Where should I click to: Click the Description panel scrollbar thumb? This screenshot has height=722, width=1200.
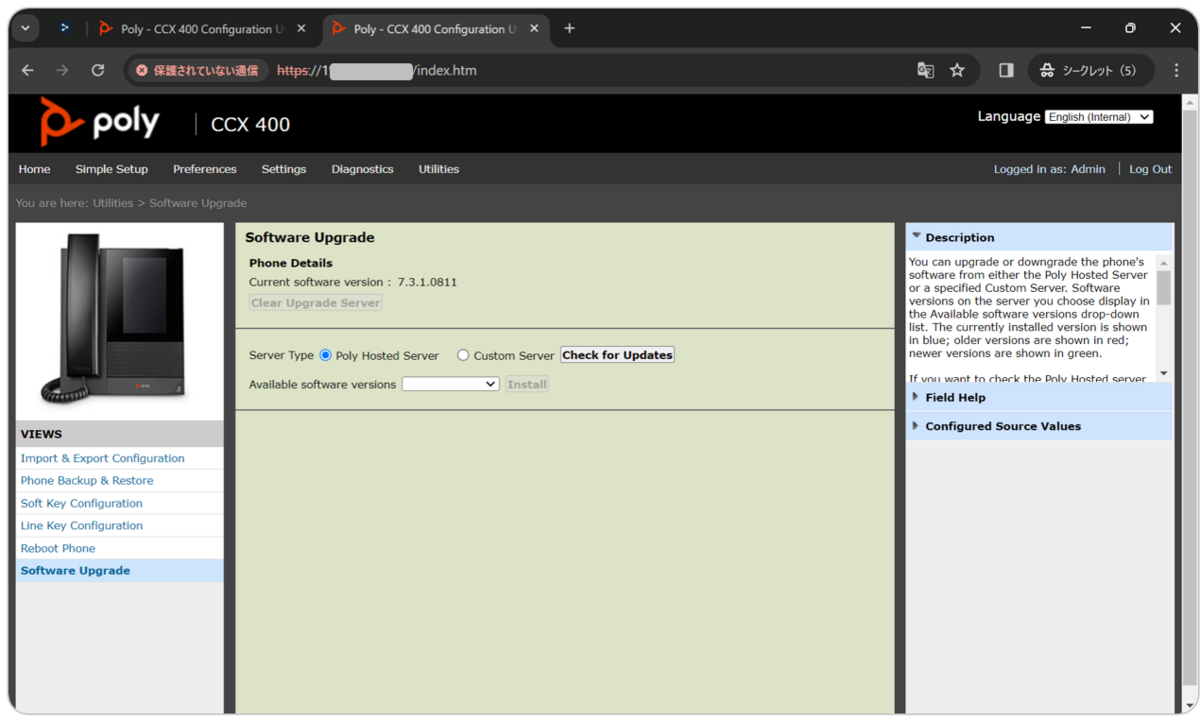click(1164, 287)
